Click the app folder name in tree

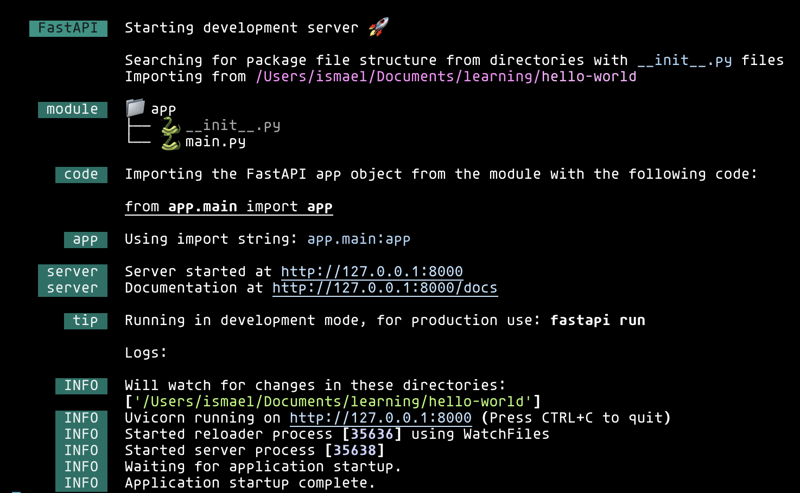(163, 109)
